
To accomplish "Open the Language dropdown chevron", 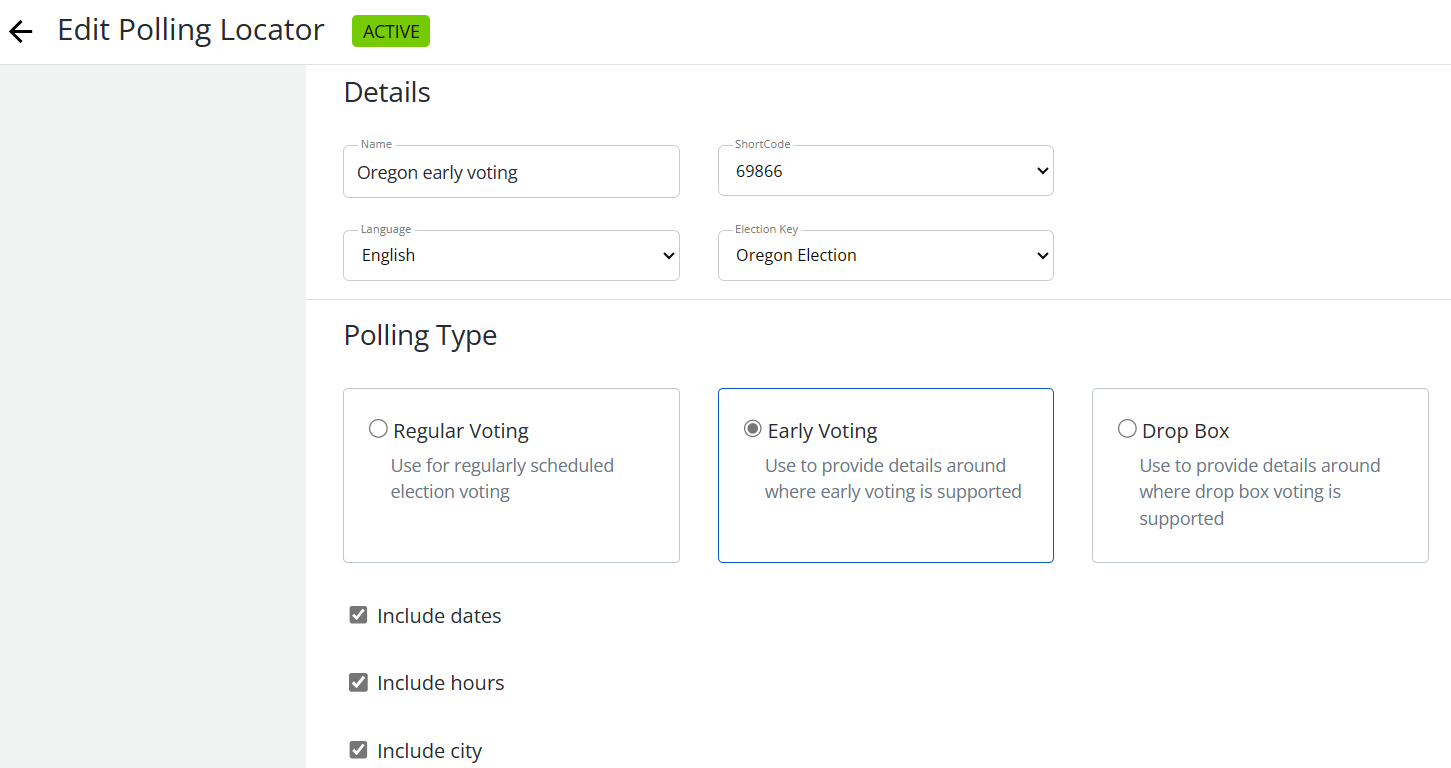I will [667, 255].
